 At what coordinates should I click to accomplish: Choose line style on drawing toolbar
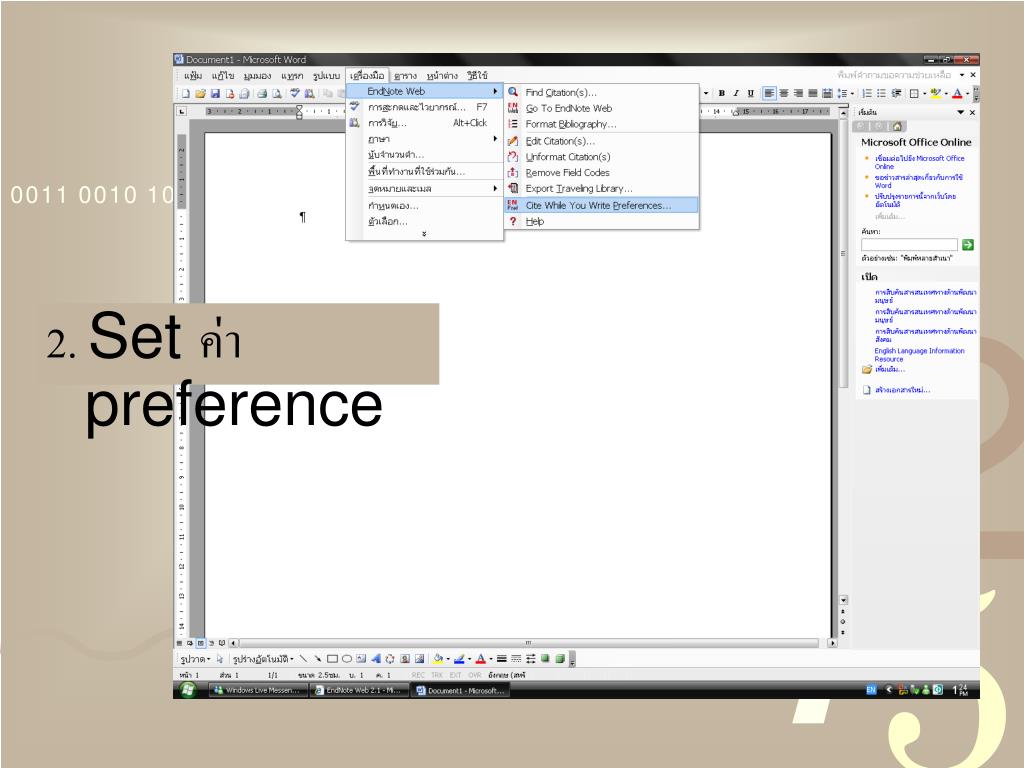[502, 659]
